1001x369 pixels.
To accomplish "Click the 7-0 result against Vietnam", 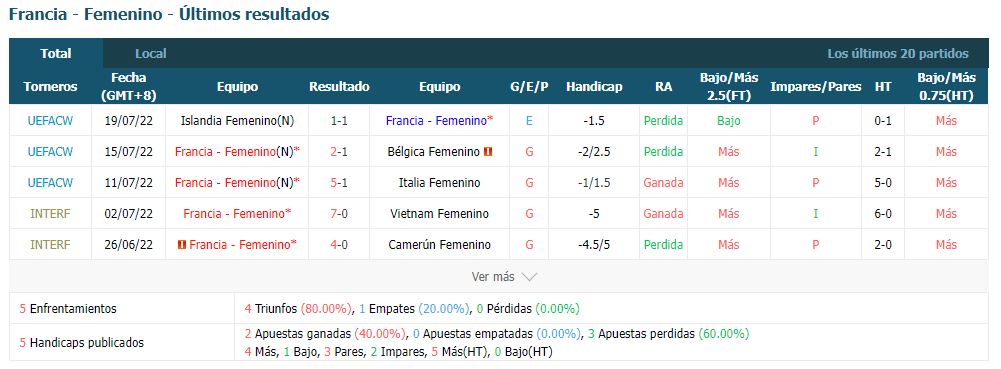I will 339,214.
